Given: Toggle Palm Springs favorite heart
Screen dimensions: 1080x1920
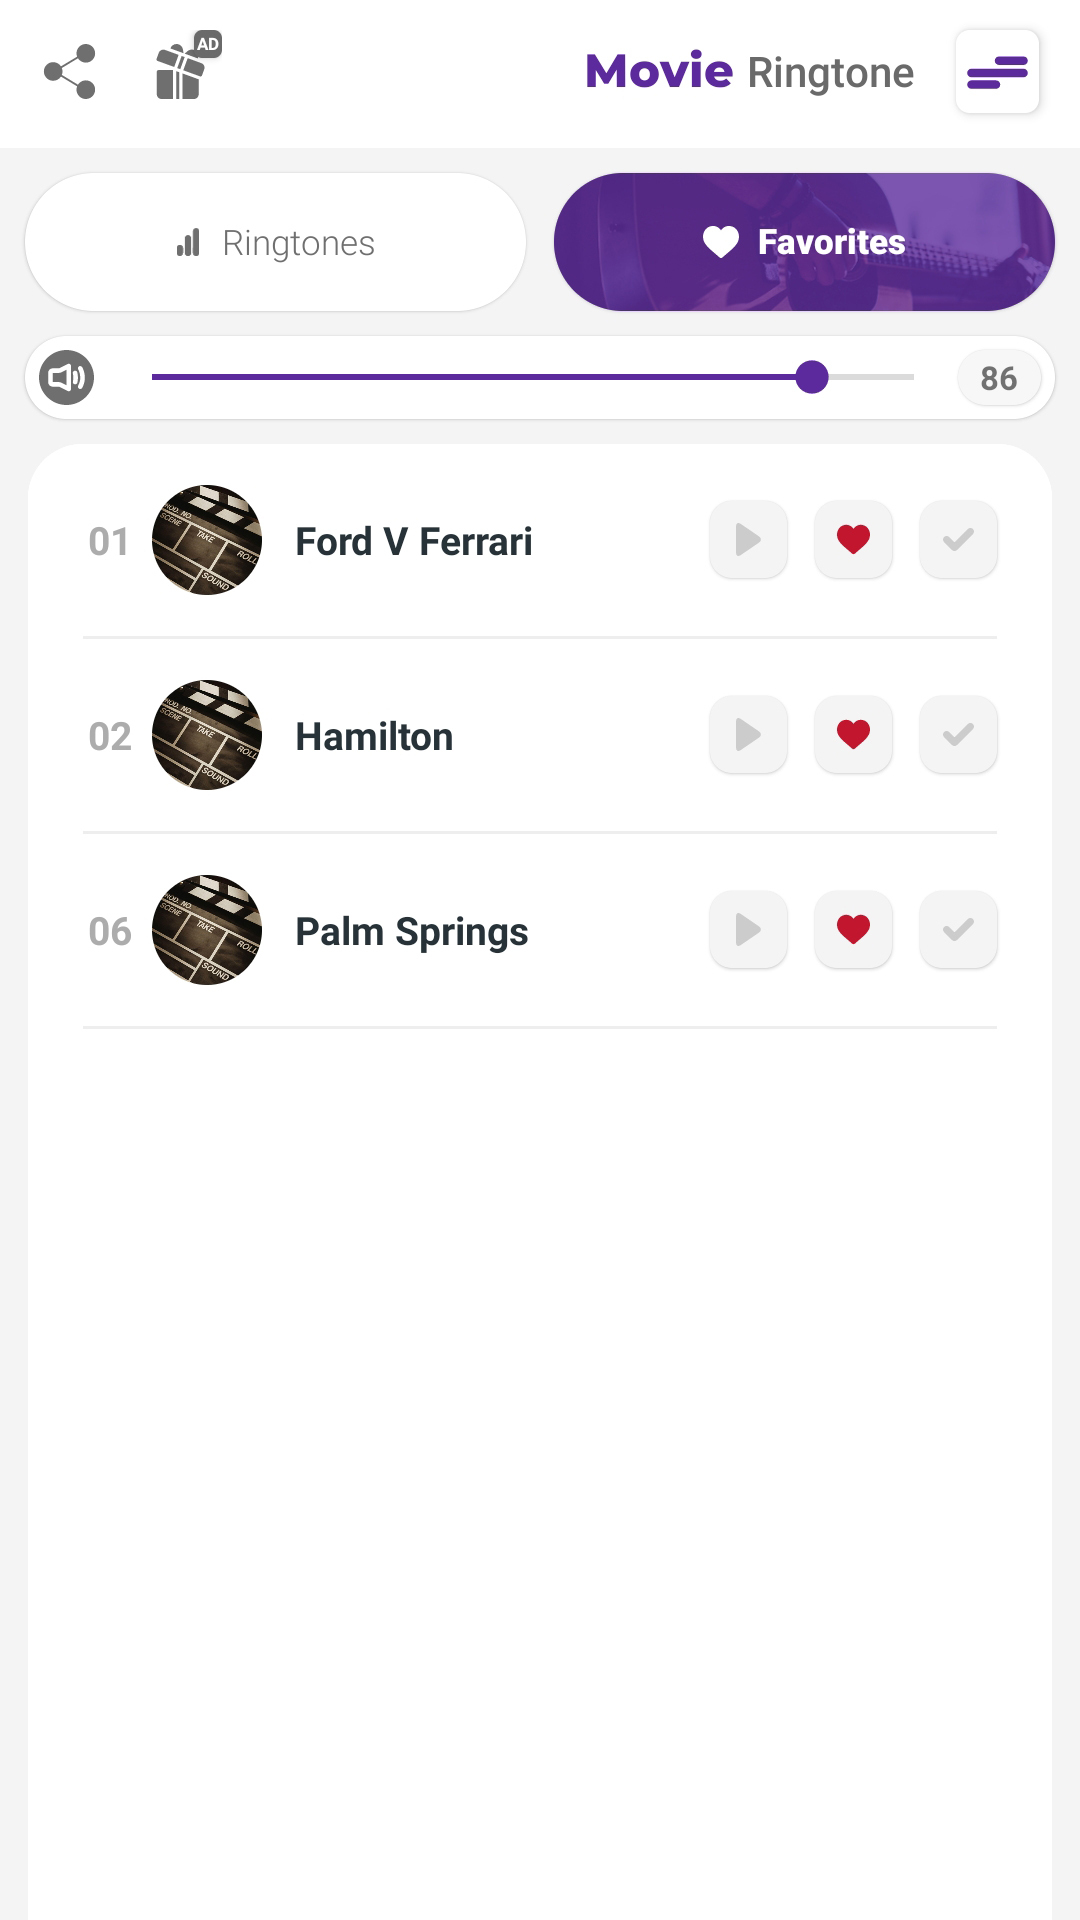Looking at the screenshot, I should [853, 929].
